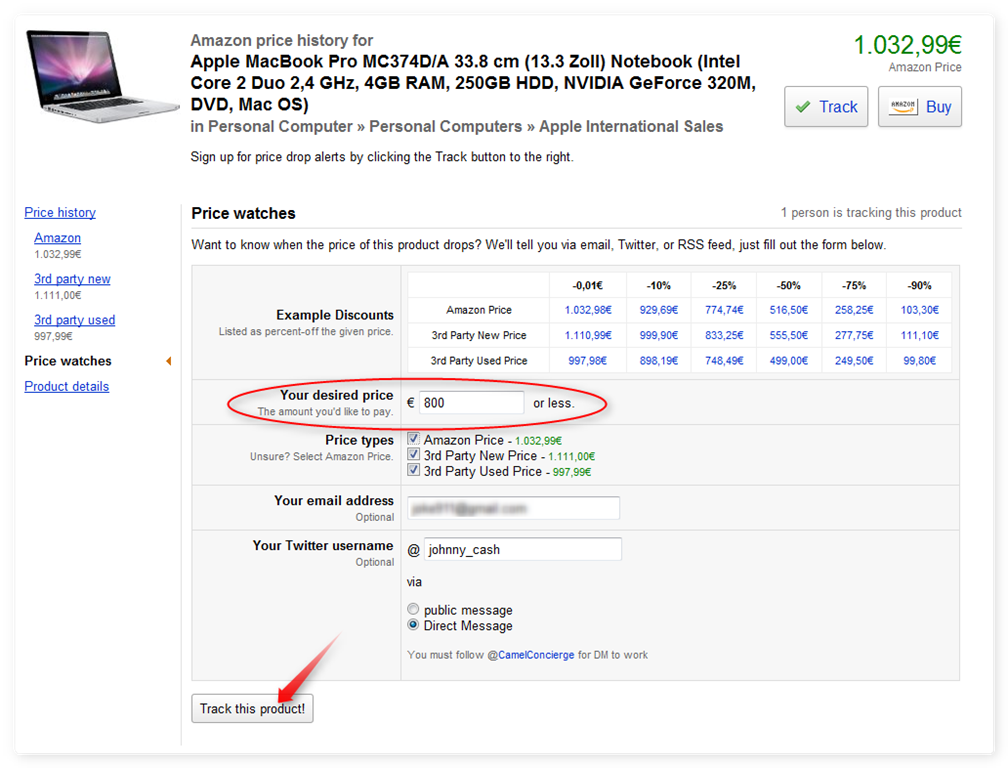This screenshot has width=1008, height=768.
Task: Select Price watches in the sidebar
Action: click(68, 361)
